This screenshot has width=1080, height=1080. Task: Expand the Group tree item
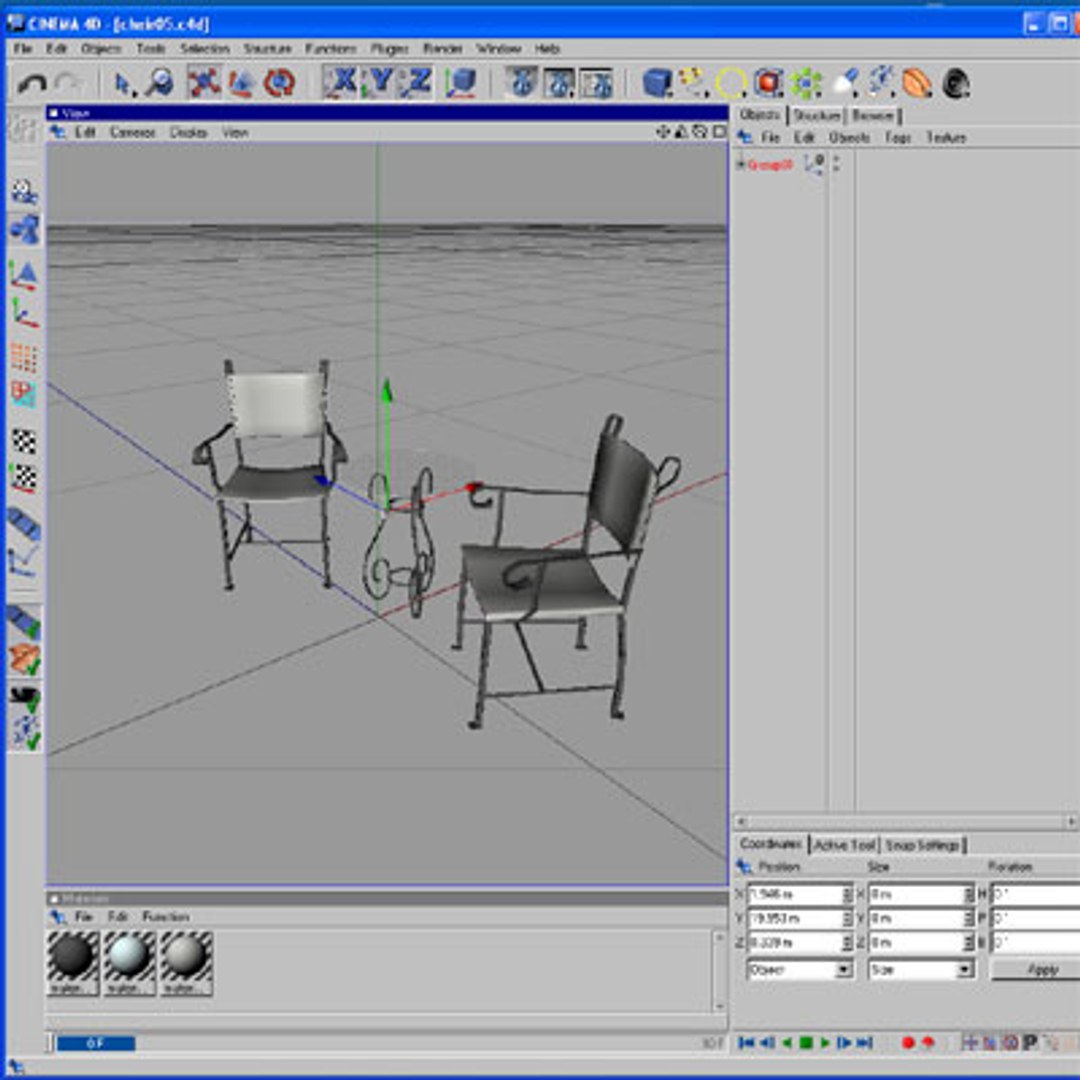point(740,165)
